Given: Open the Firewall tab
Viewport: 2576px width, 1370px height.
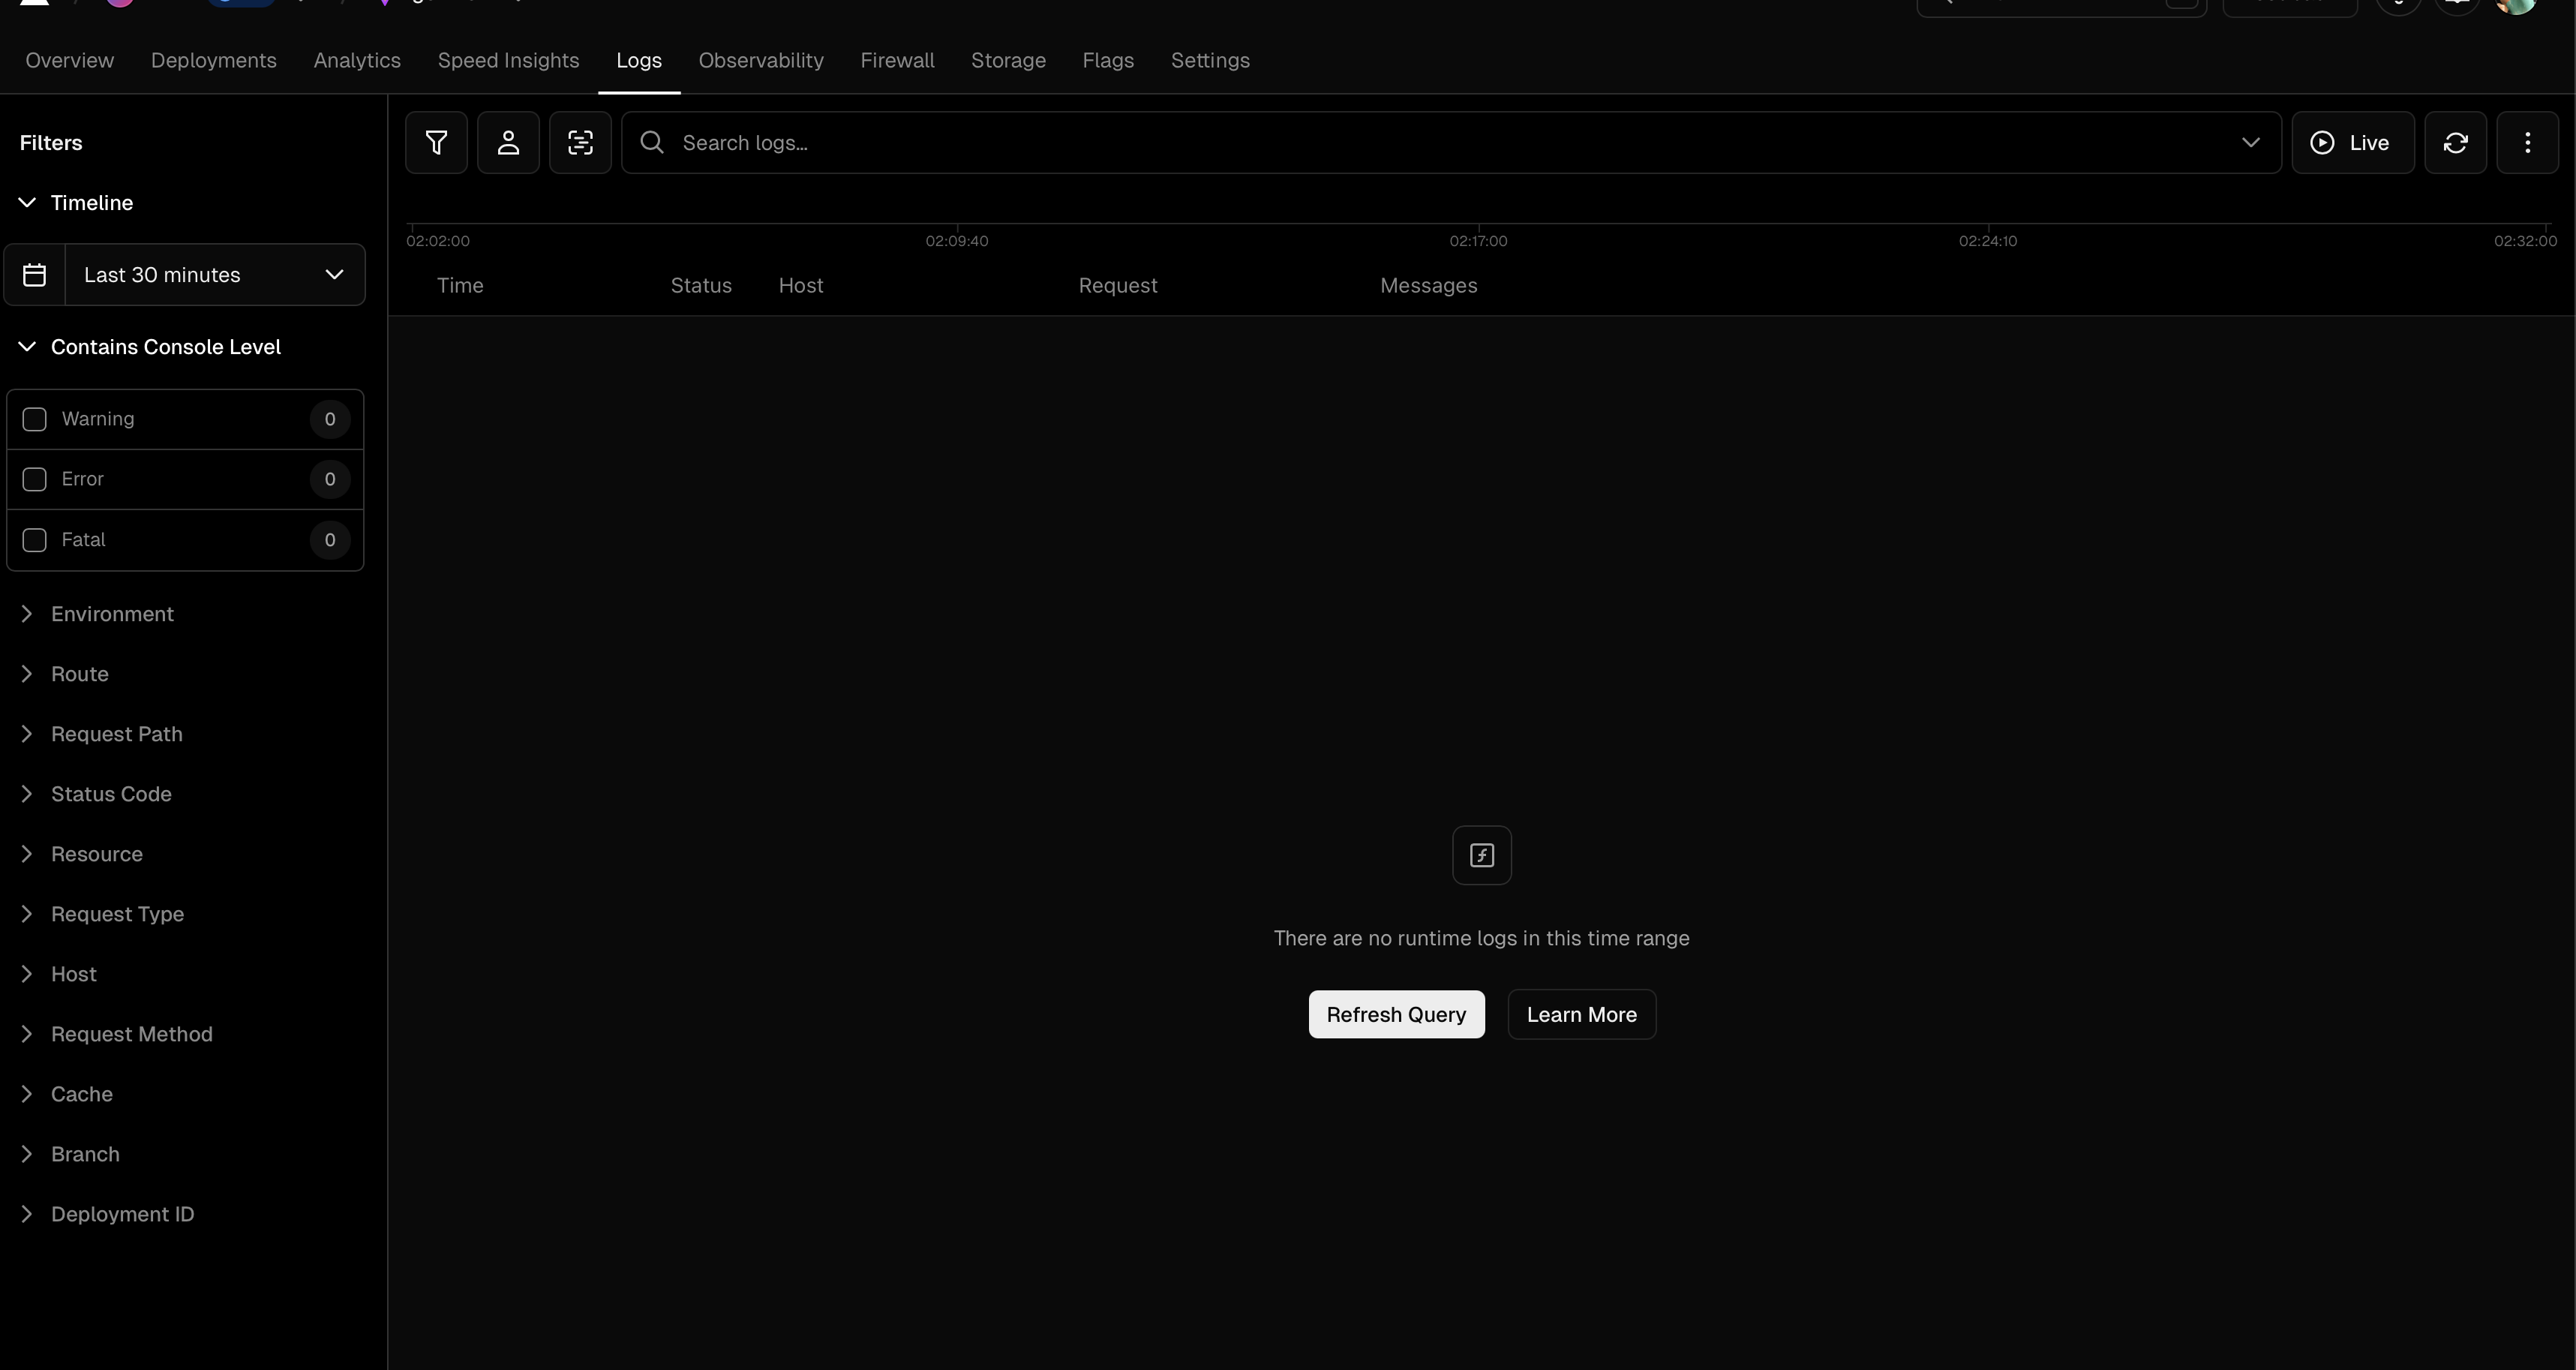Looking at the screenshot, I should [897, 61].
